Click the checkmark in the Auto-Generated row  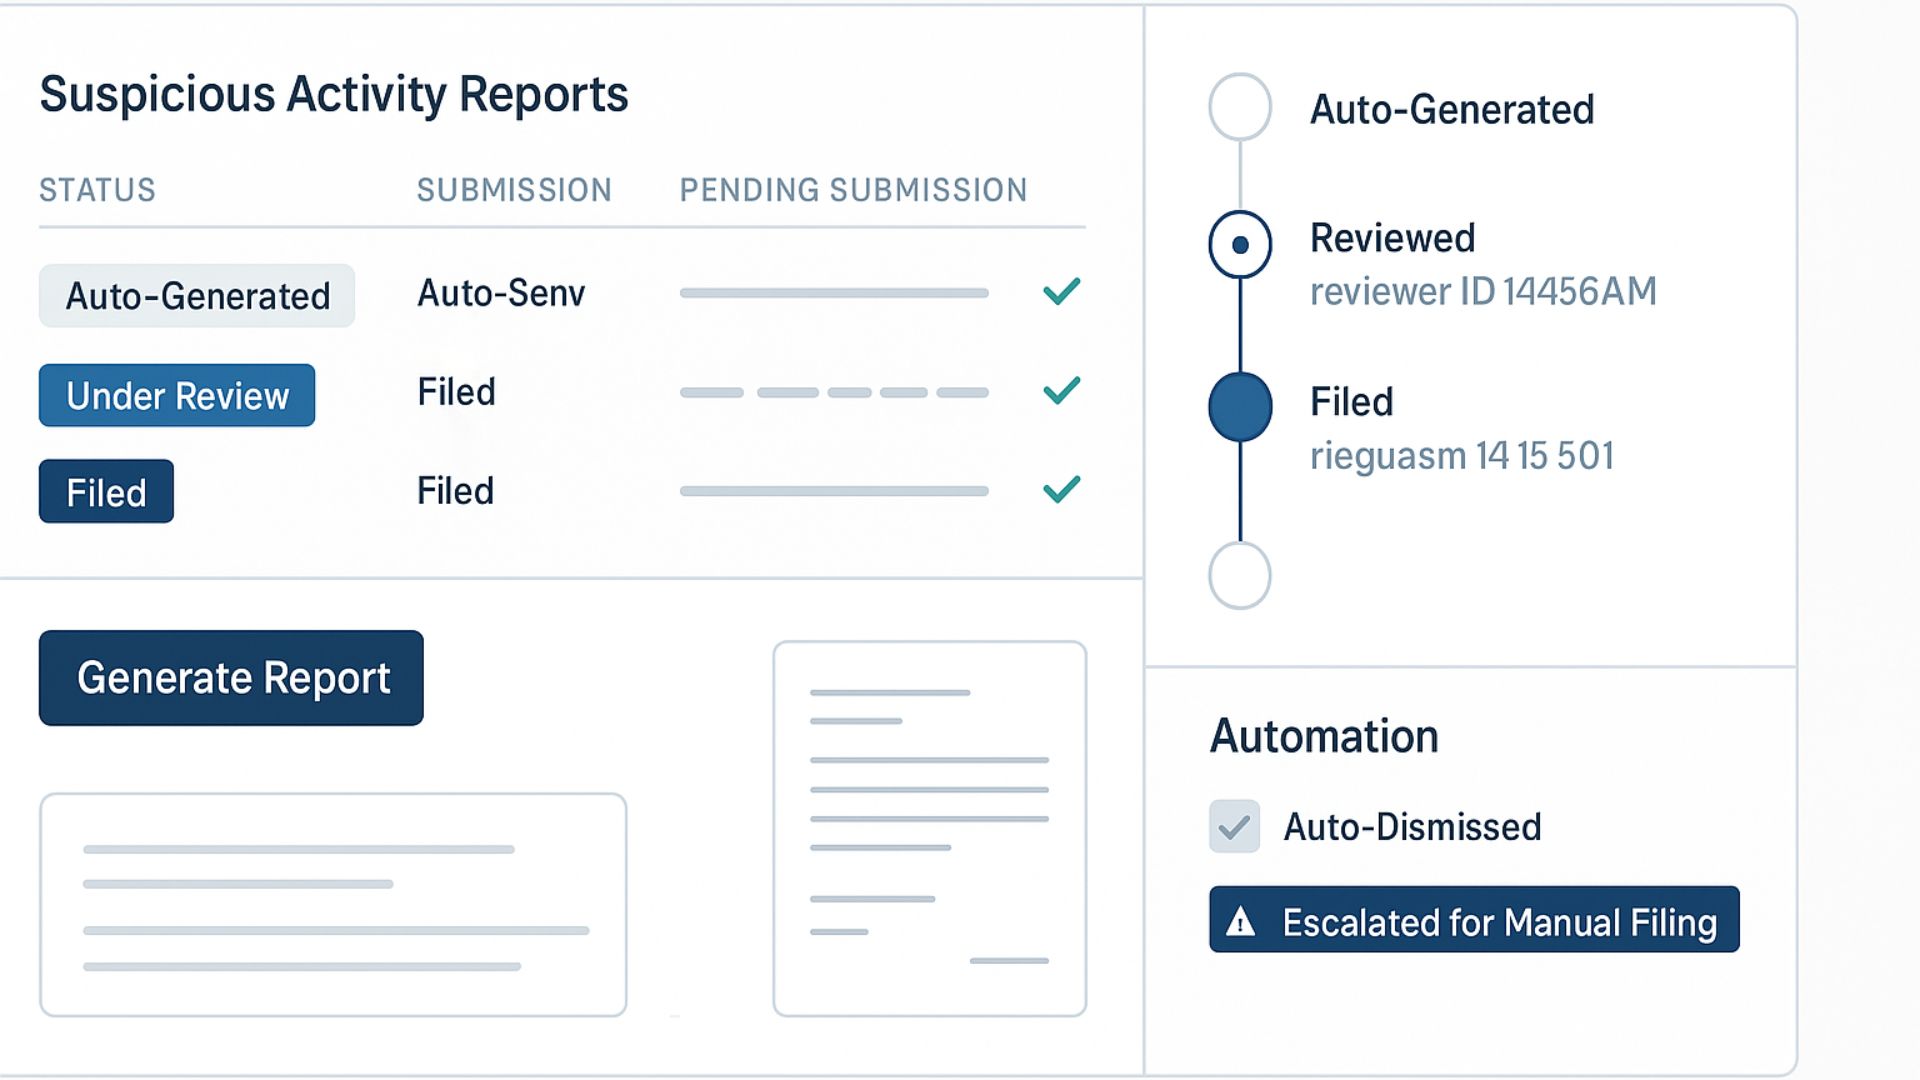[x=1061, y=292]
